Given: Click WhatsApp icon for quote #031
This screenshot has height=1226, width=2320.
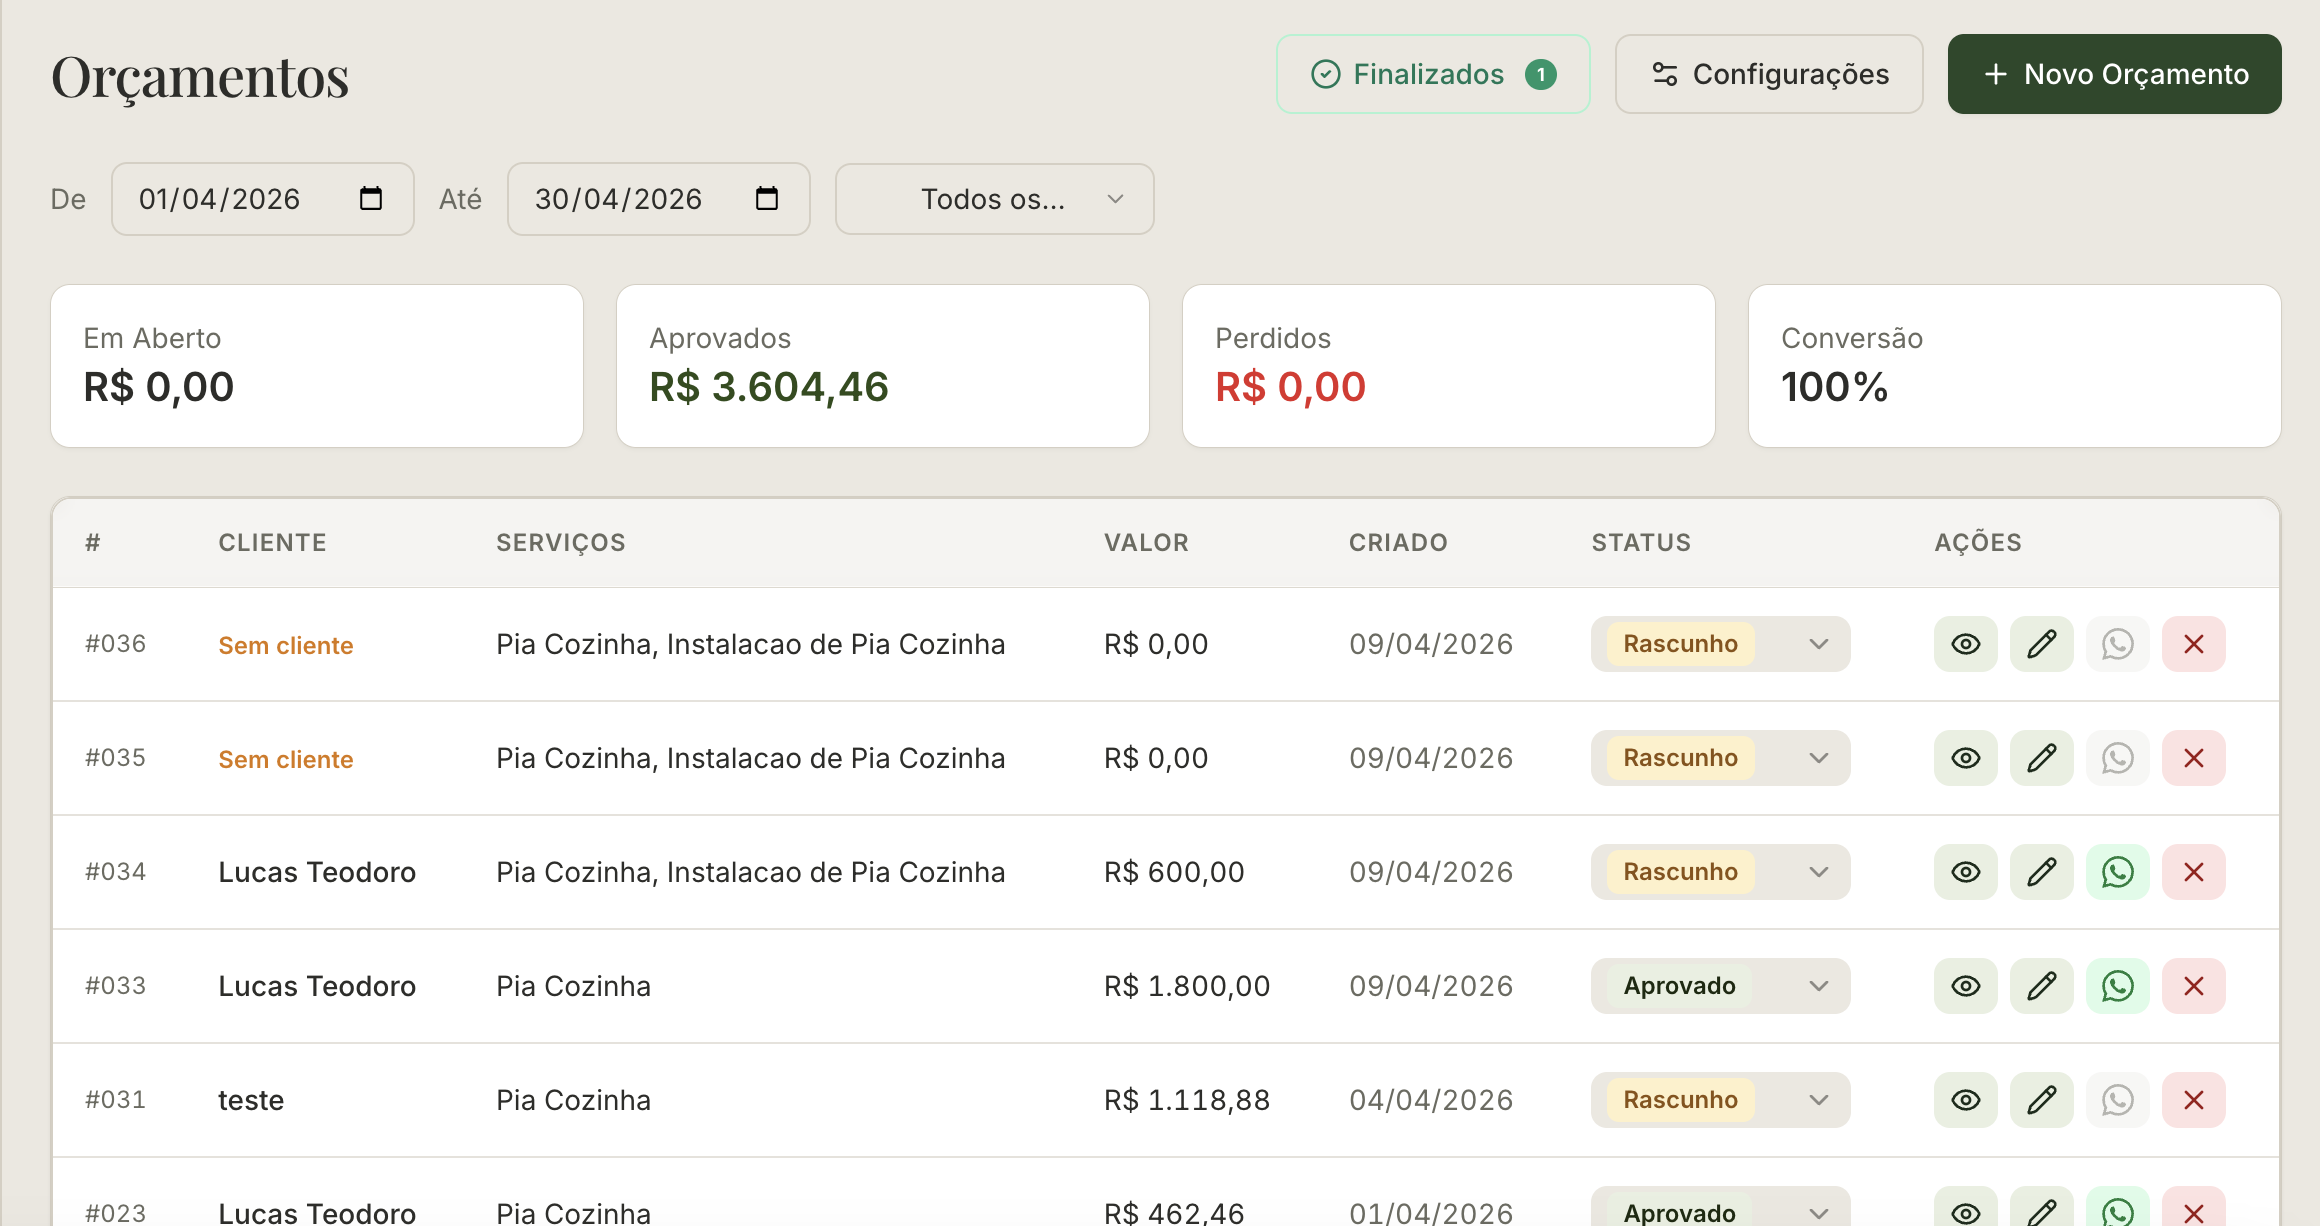Looking at the screenshot, I should pyautogui.click(x=2117, y=1100).
